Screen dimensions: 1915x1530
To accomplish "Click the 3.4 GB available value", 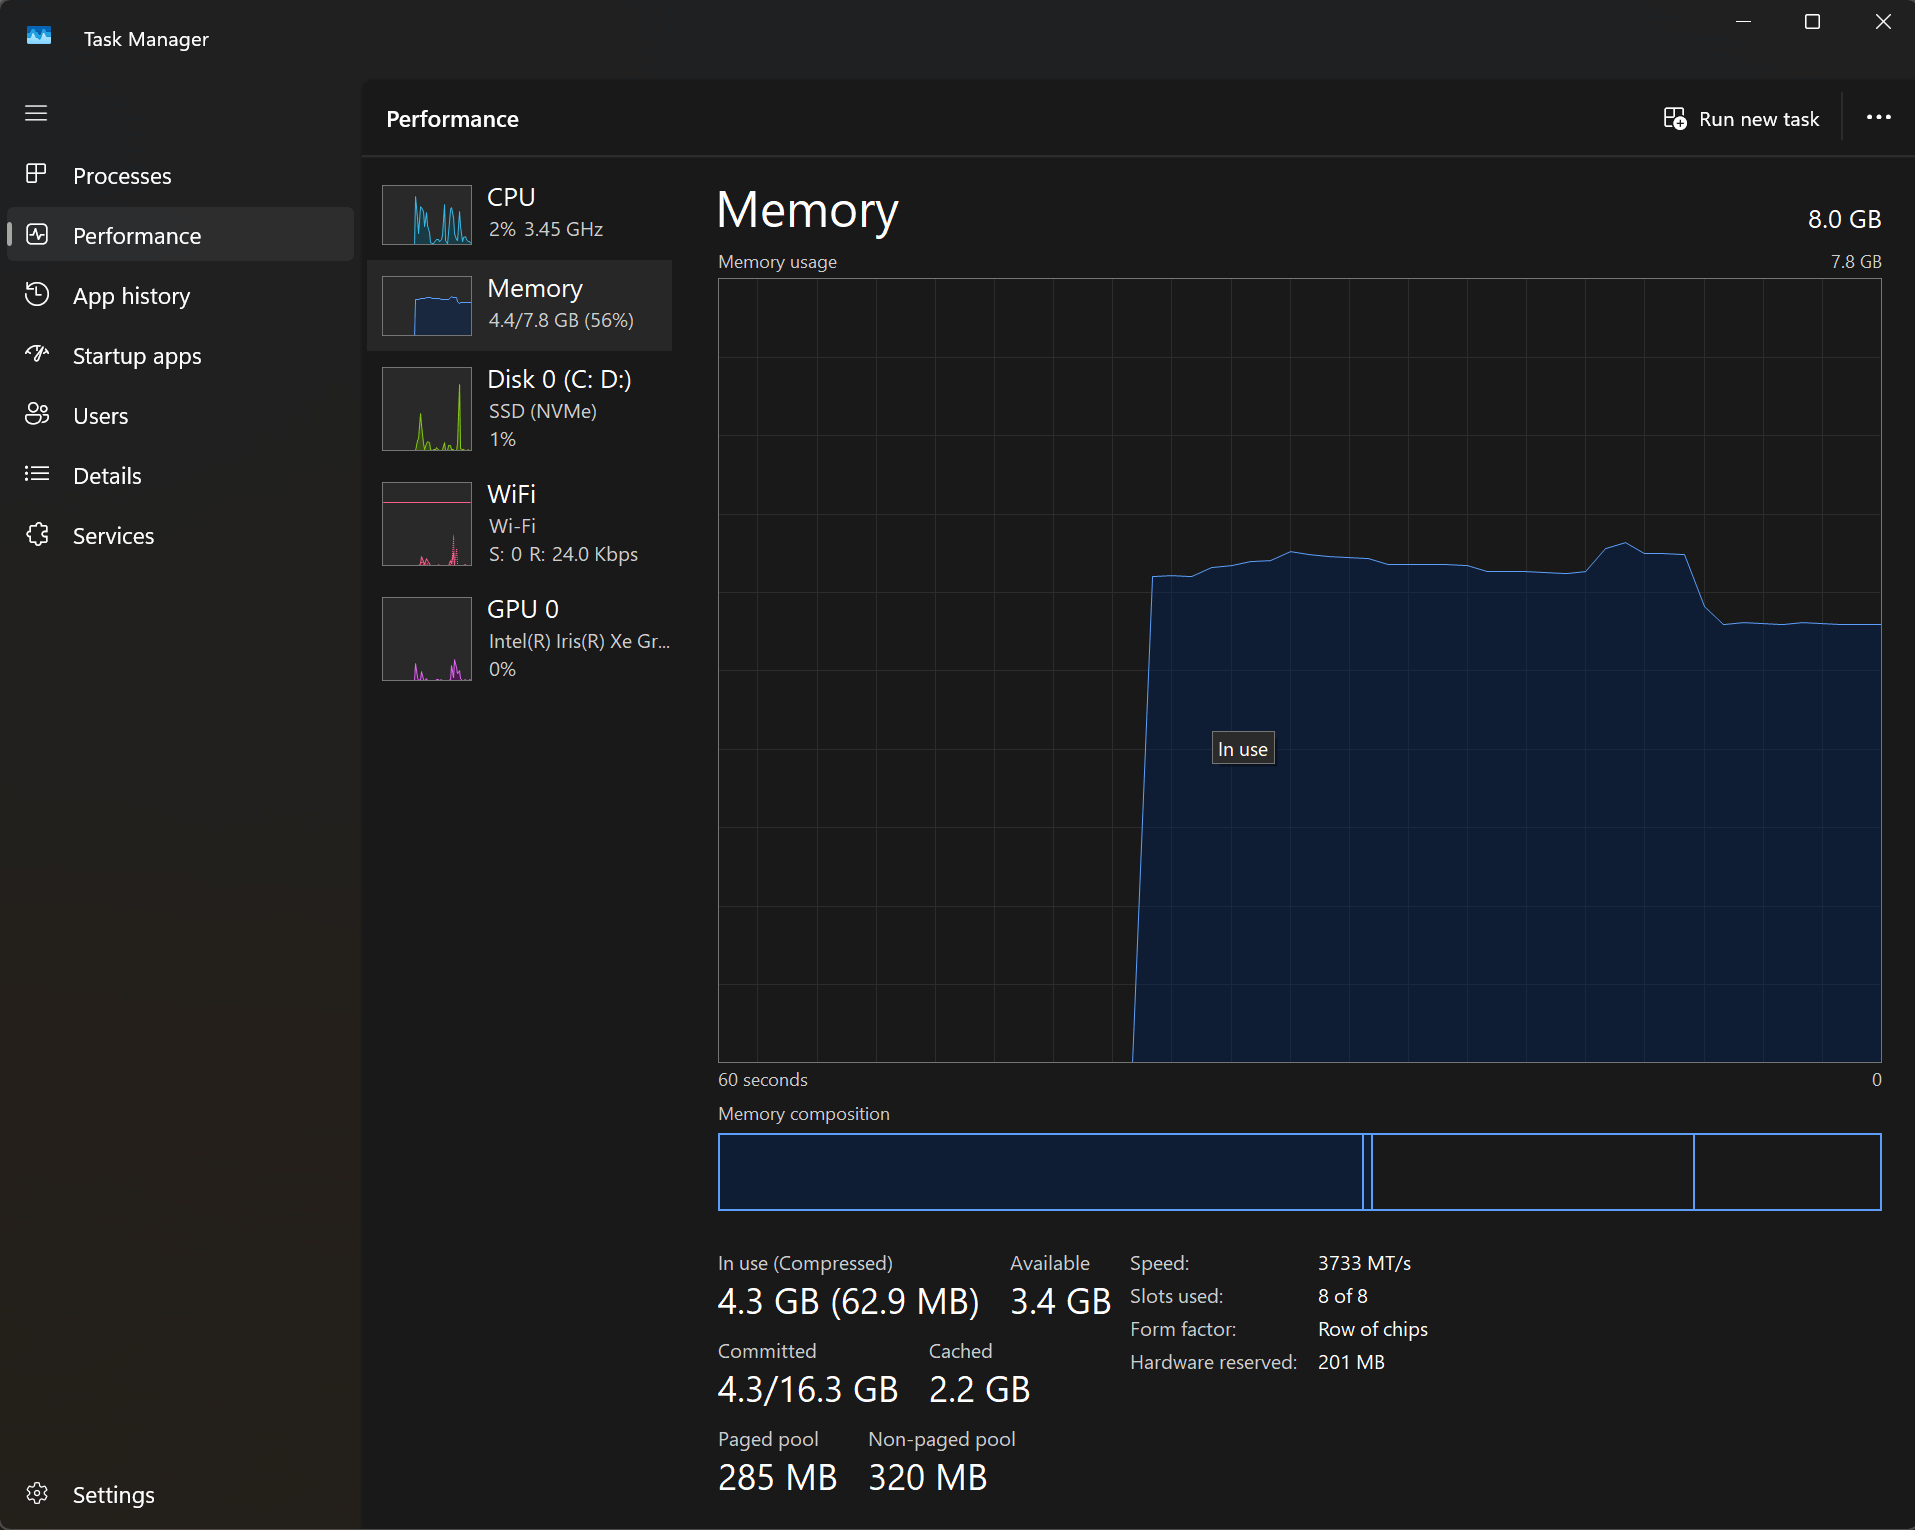I will click(x=1060, y=1301).
